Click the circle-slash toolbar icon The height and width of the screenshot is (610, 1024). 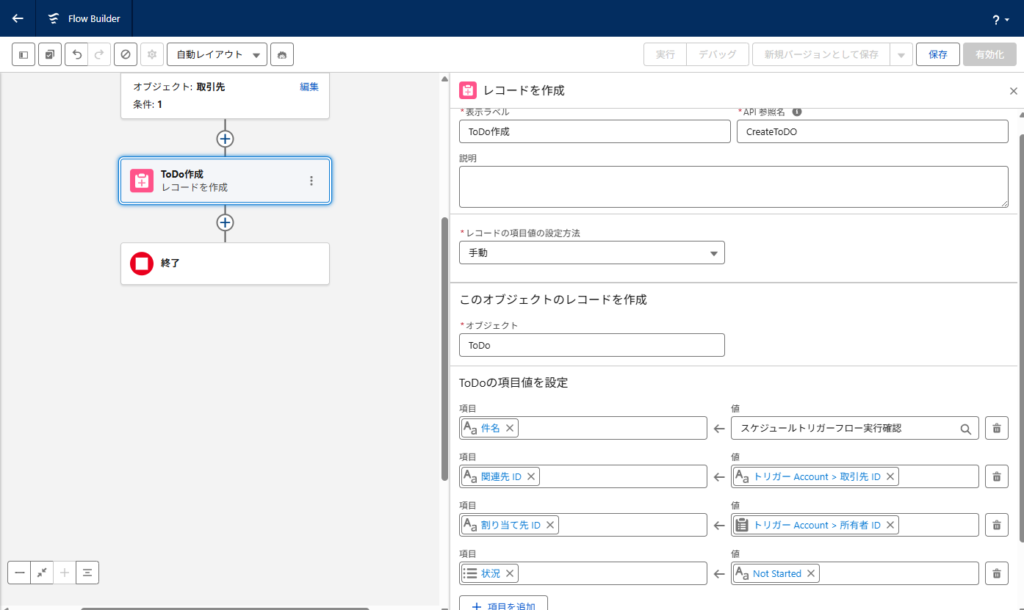tap(125, 54)
